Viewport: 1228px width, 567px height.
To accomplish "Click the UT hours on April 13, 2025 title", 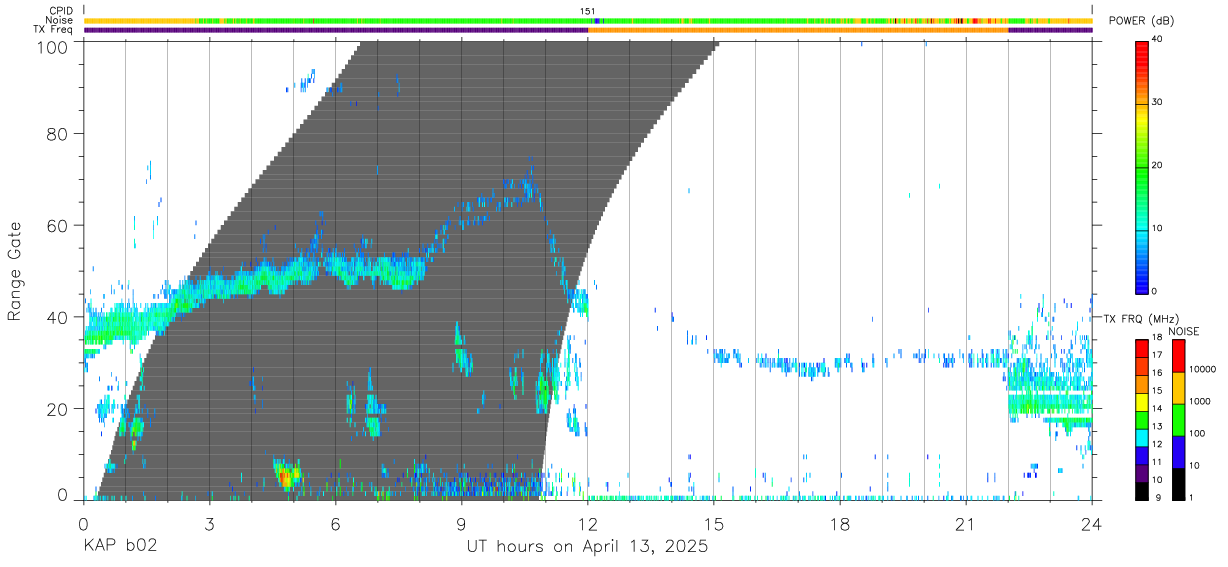I will tap(588, 547).
